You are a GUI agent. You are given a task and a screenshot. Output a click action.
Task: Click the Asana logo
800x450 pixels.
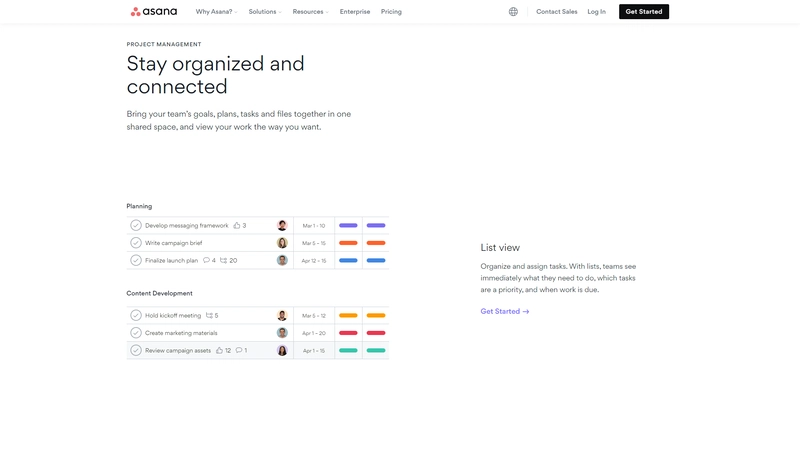click(x=154, y=11)
